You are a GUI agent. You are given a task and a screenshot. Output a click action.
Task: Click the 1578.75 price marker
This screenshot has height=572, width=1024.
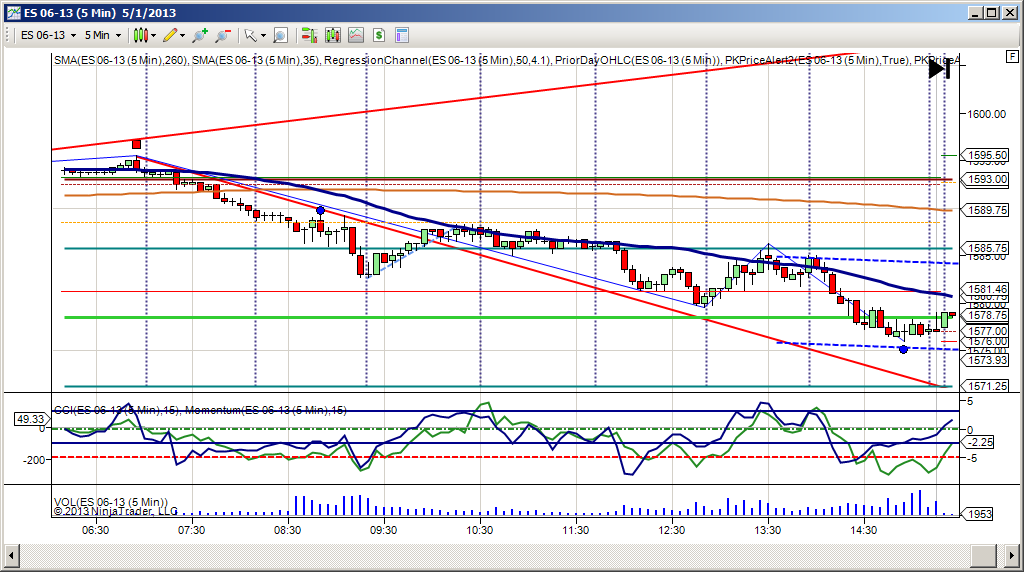pyautogui.click(x=987, y=315)
